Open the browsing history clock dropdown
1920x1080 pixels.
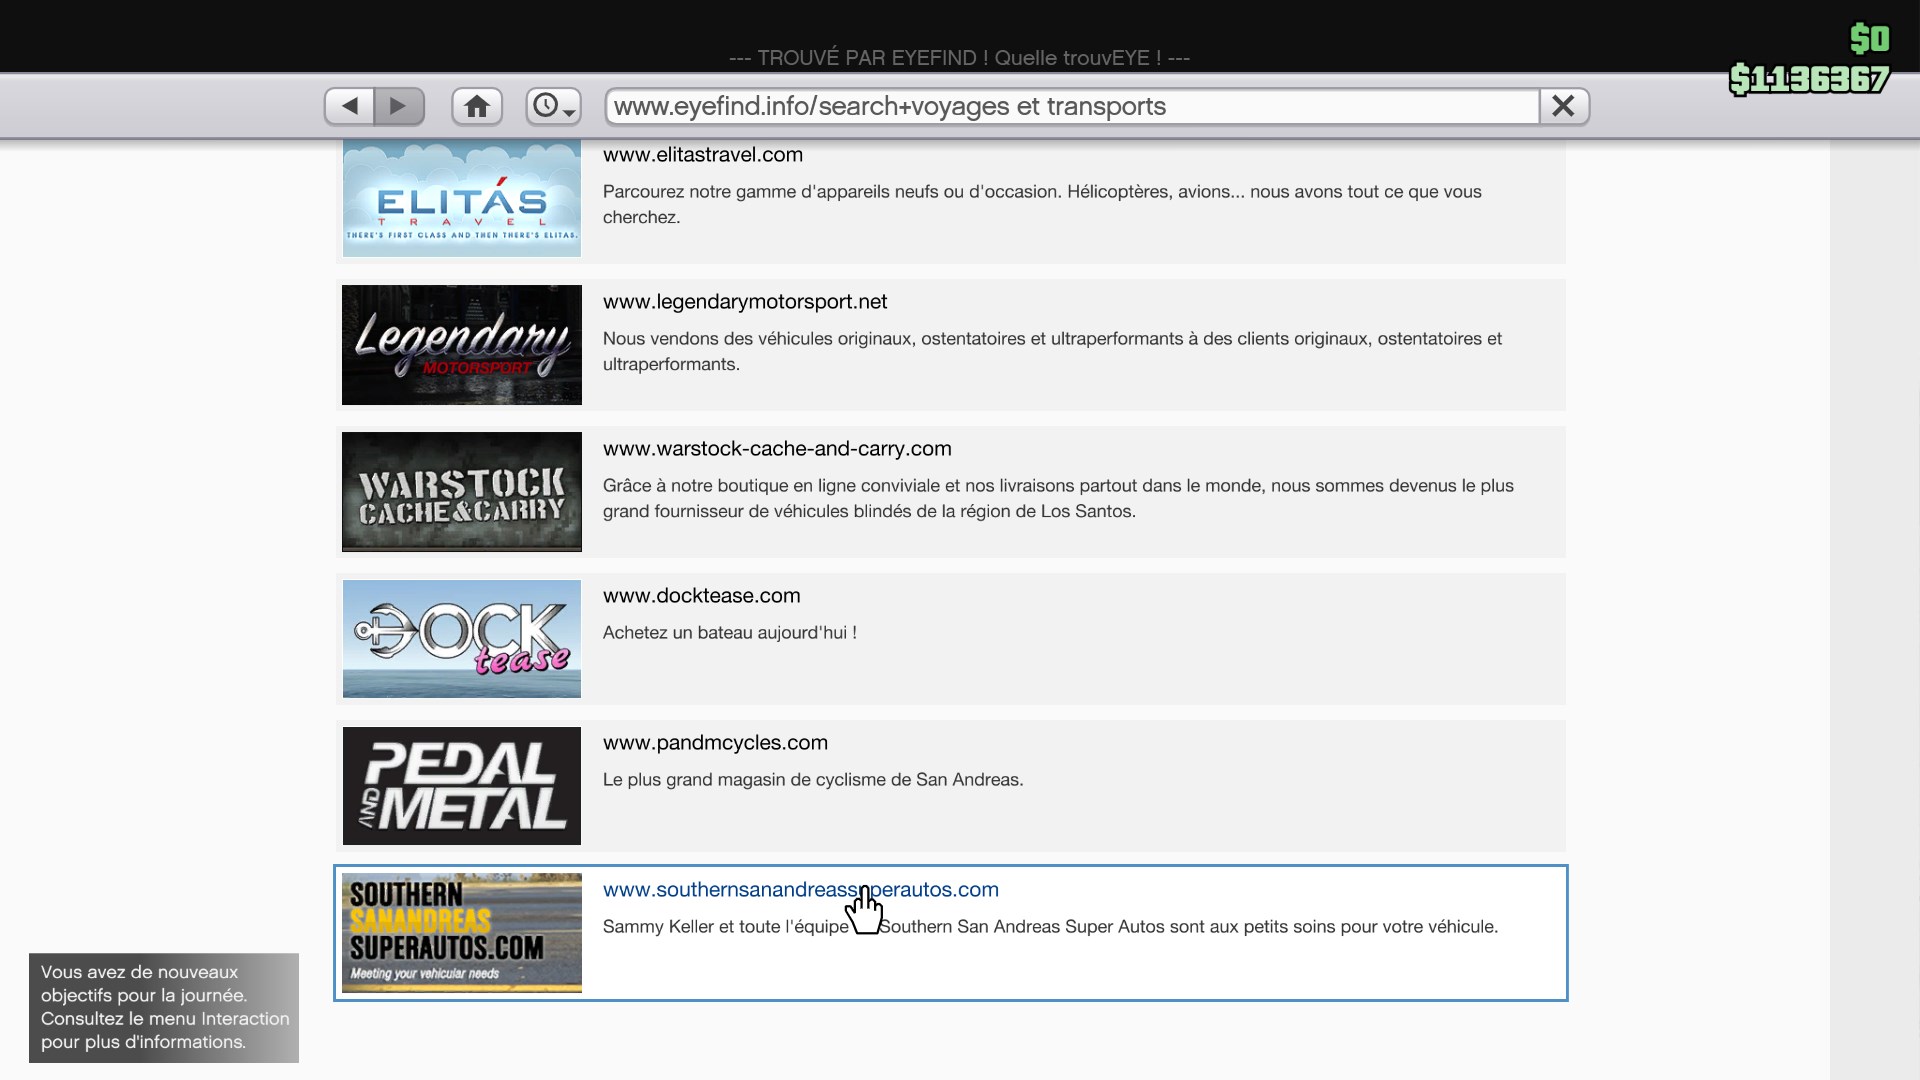coord(553,106)
